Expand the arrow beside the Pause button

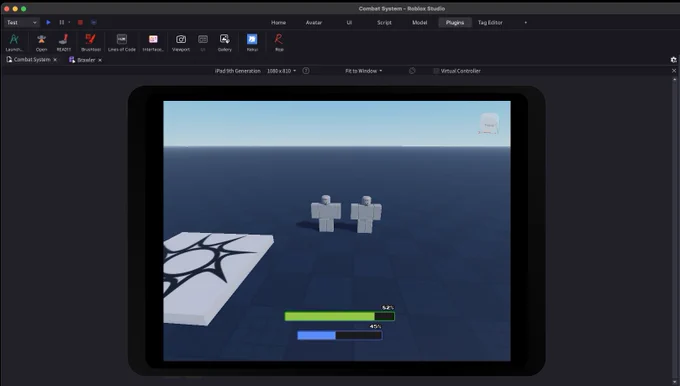[69, 22]
